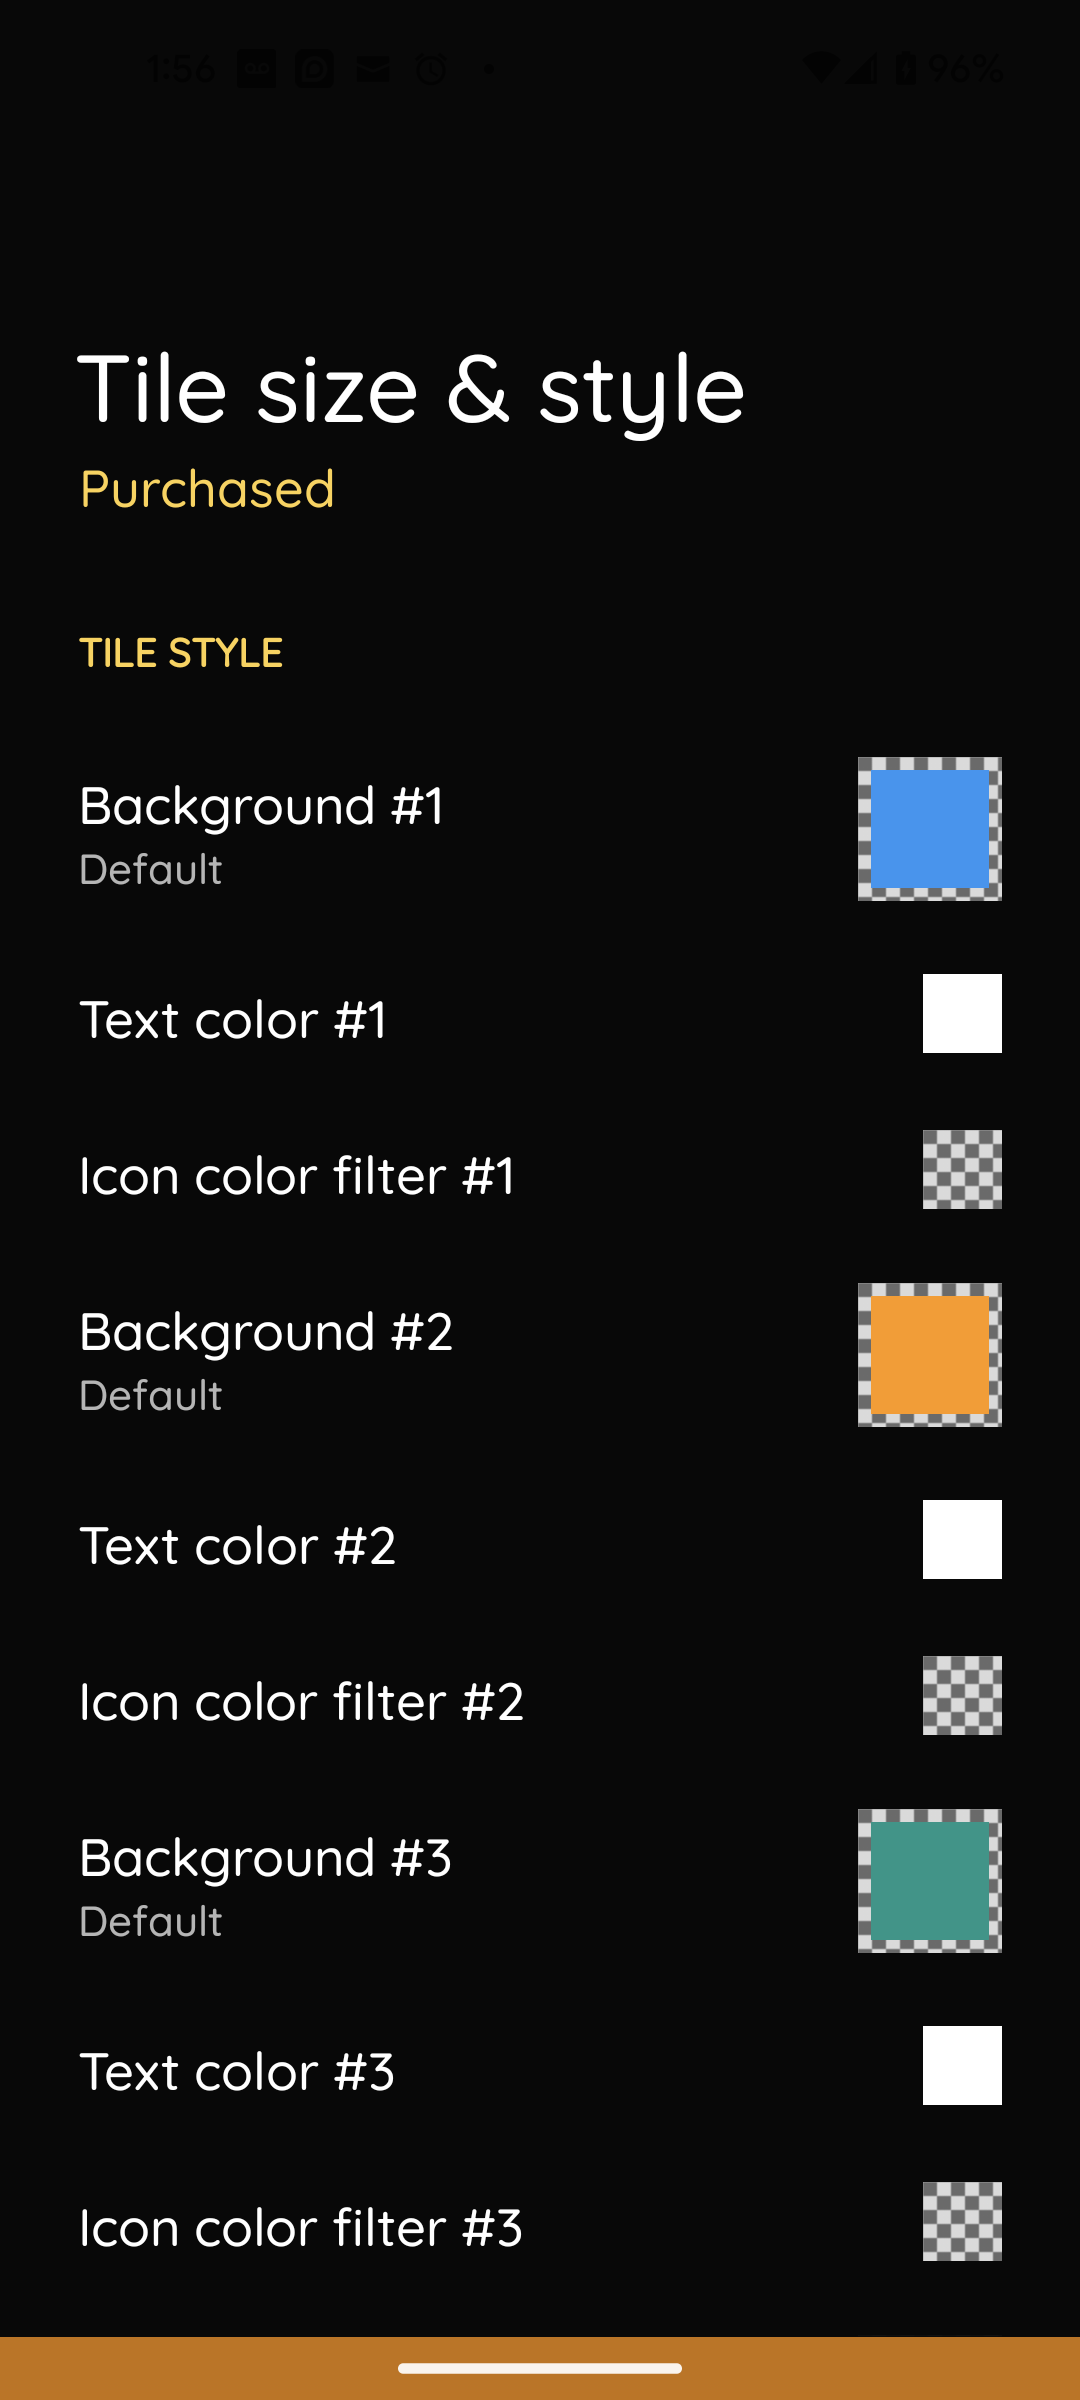Image resolution: width=1080 pixels, height=2400 pixels.
Task: Open the Text color #2 setting
Action: [x=238, y=1546]
